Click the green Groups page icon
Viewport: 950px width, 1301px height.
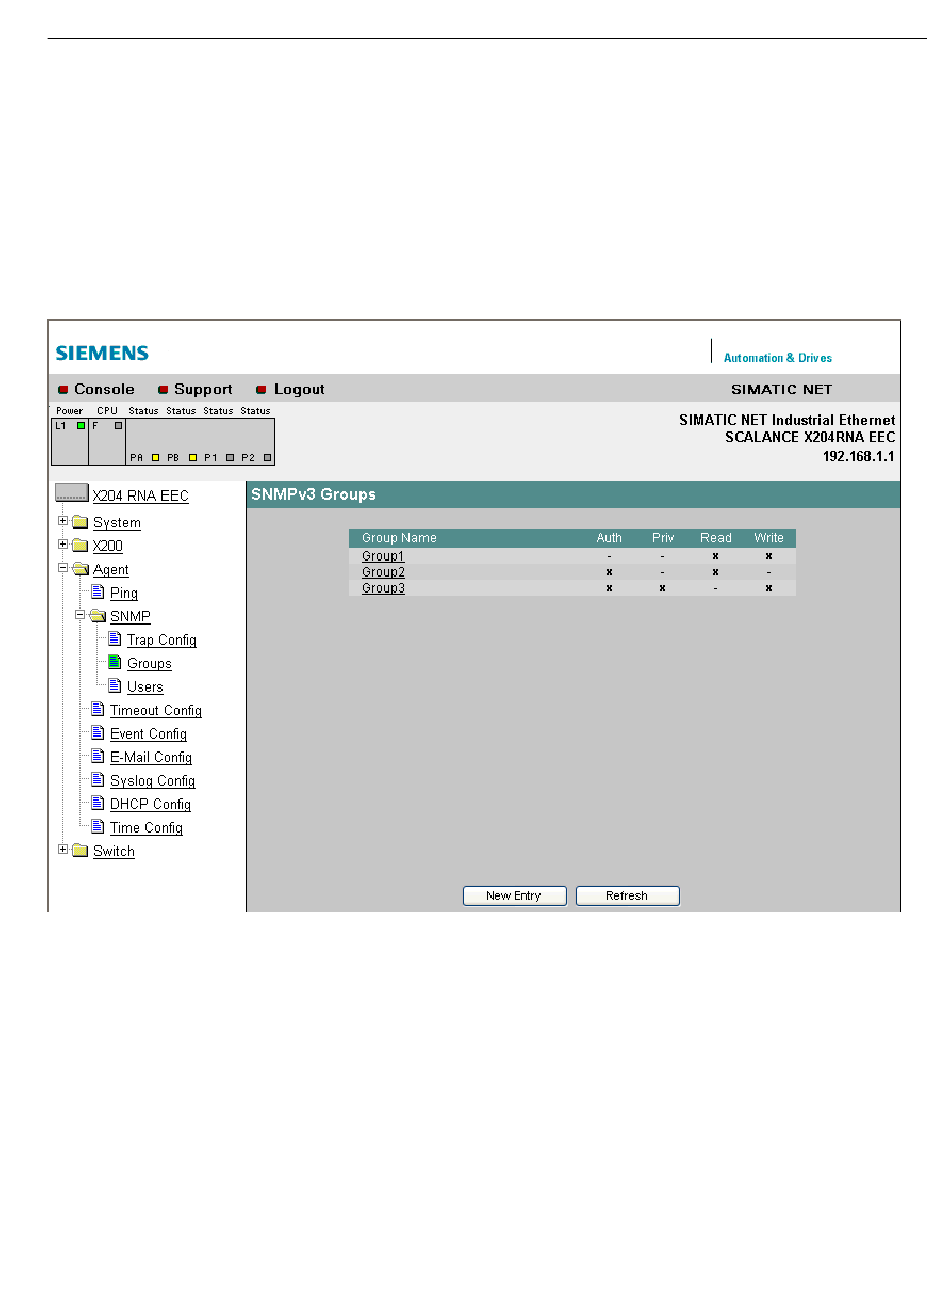(x=115, y=662)
